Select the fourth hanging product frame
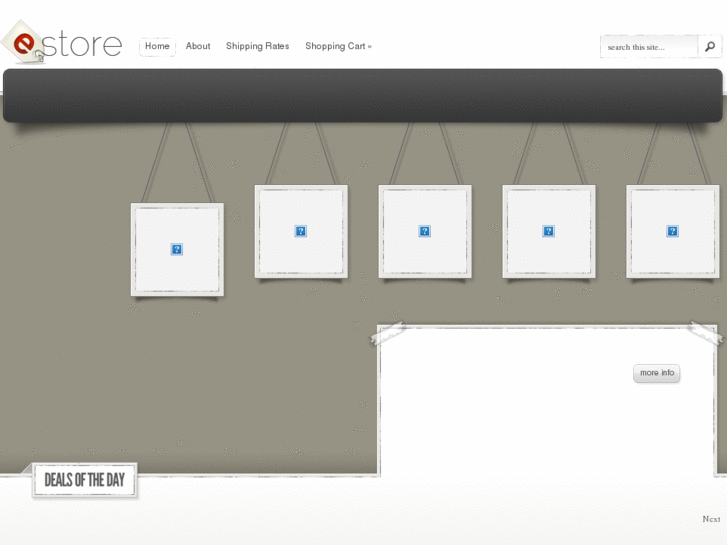The image size is (727, 545). point(549,231)
